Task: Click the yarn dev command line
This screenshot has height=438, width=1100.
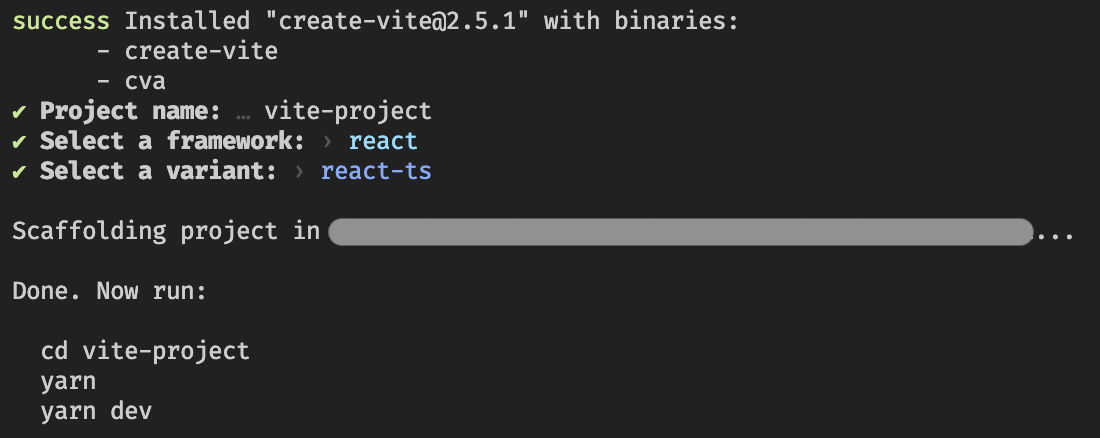Action: pos(96,412)
